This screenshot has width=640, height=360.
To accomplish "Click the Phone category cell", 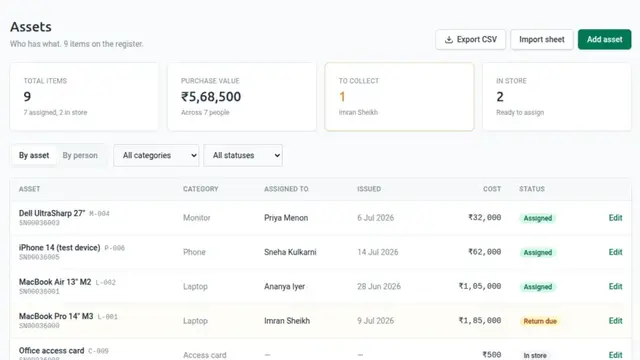I will [x=194, y=252].
